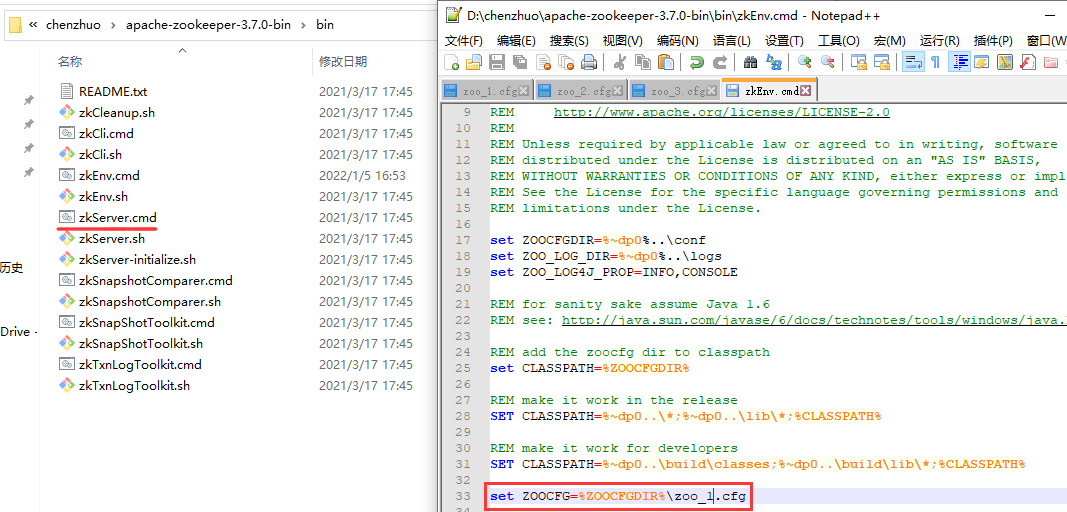Open Find with the binoculars icon
Image resolution: width=1067 pixels, height=512 pixels.
tap(750, 62)
